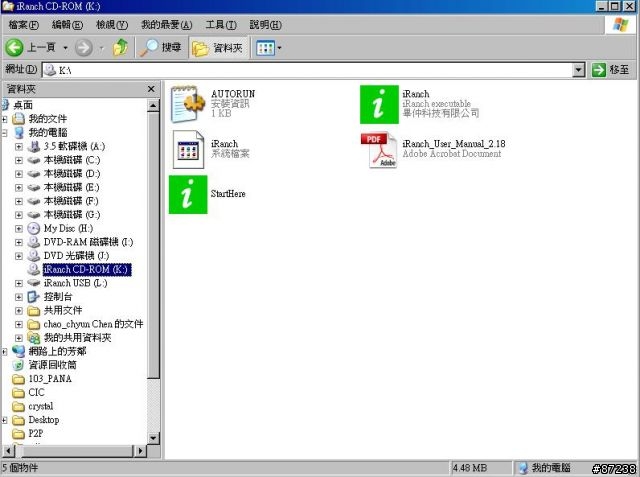This screenshot has height=477, width=640.
Task: Click the 本機磁碟 (G:) drive icon
Action: coord(33,215)
